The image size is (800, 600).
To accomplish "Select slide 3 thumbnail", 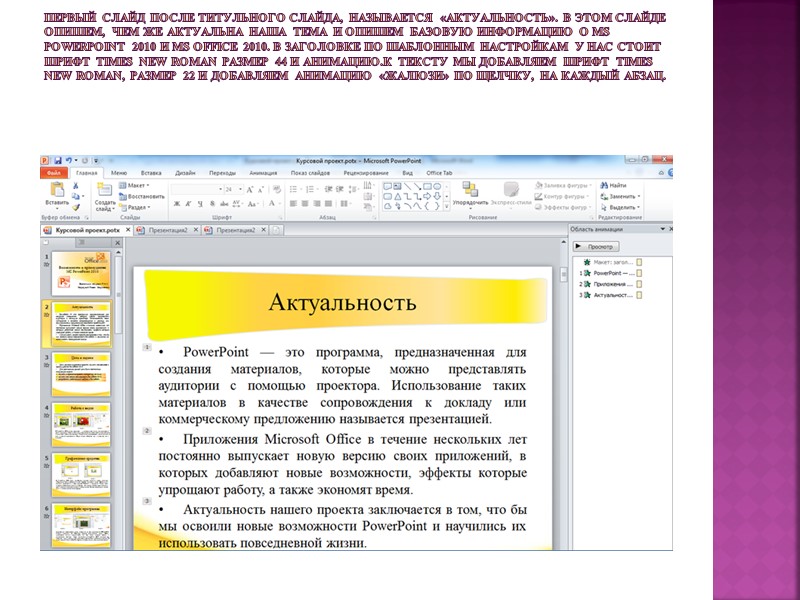I will (x=81, y=374).
